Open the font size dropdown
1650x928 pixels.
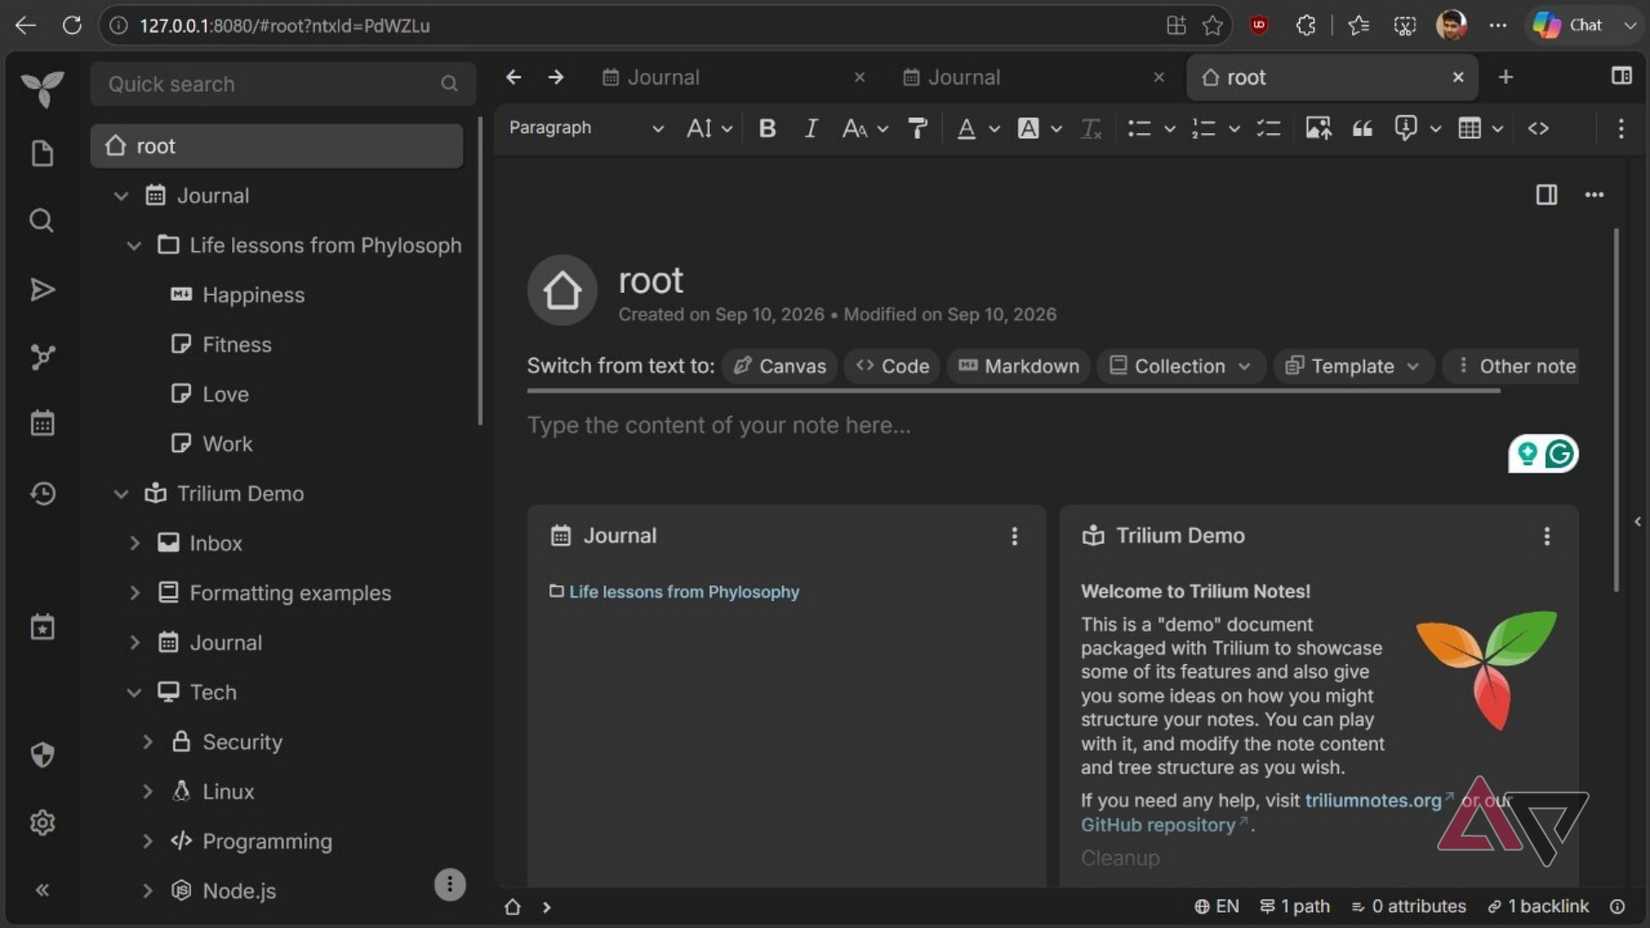tap(709, 128)
